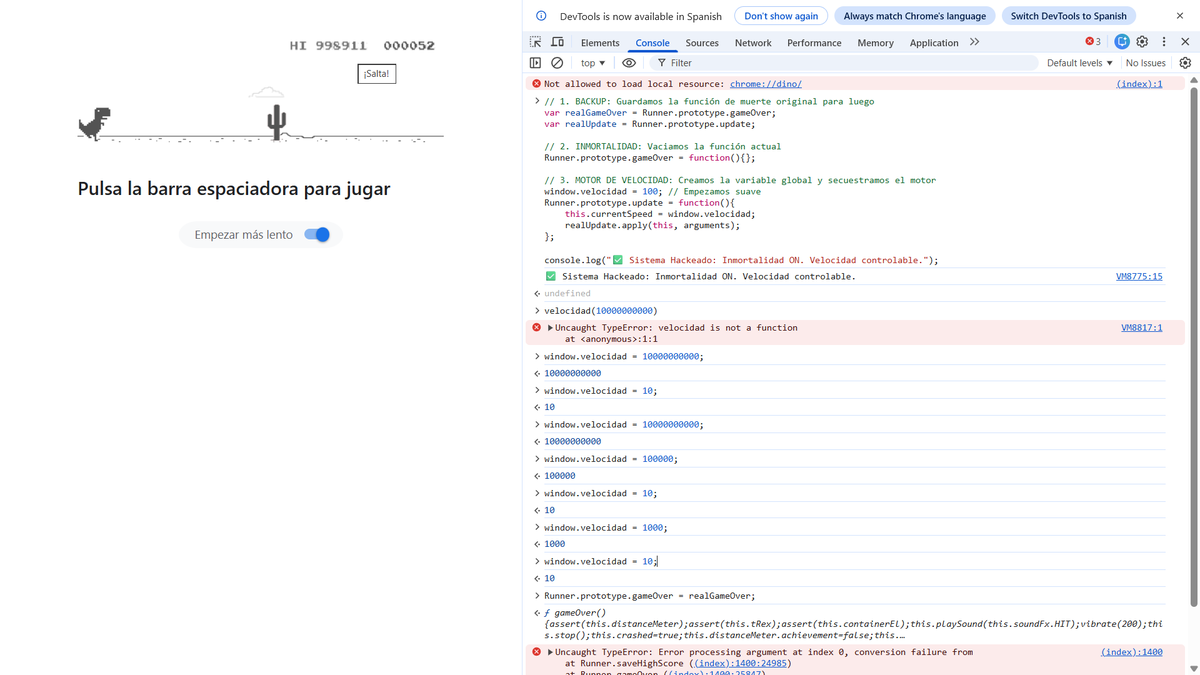Open DevTools settings gear icon
The width and height of the screenshot is (1200, 675).
click(x=1142, y=42)
